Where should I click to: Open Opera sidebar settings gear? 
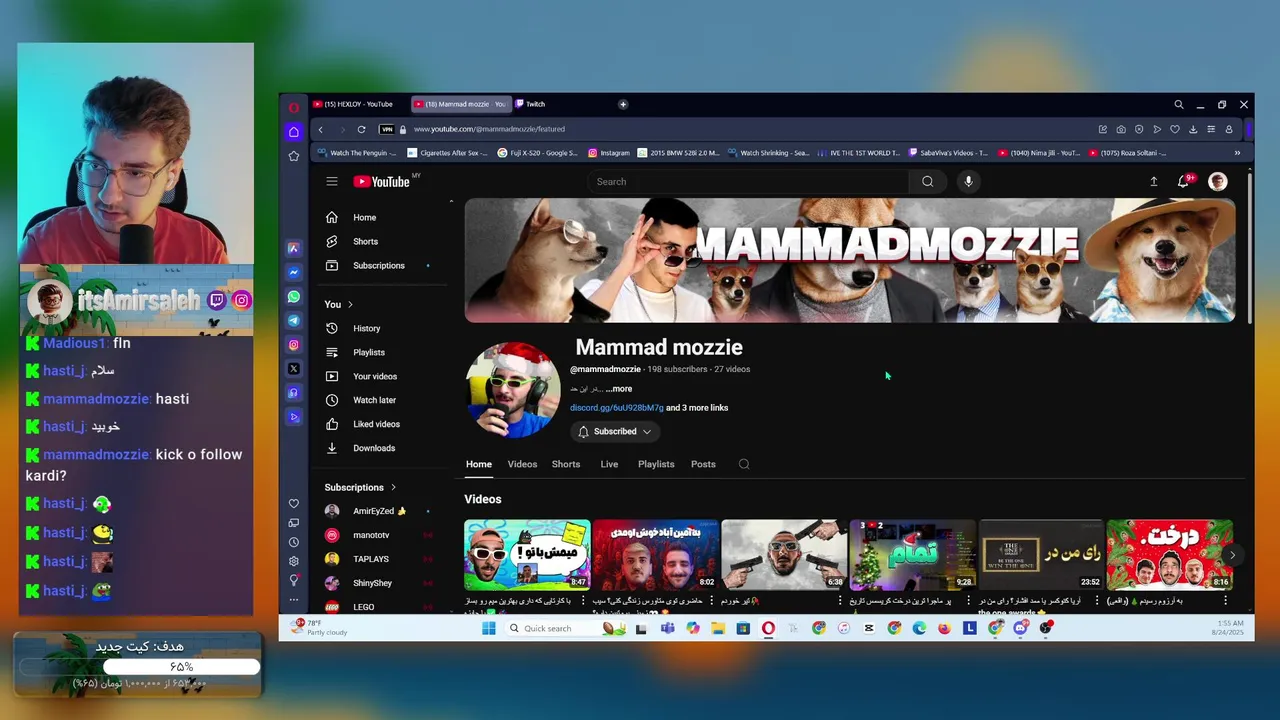pos(294,561)
